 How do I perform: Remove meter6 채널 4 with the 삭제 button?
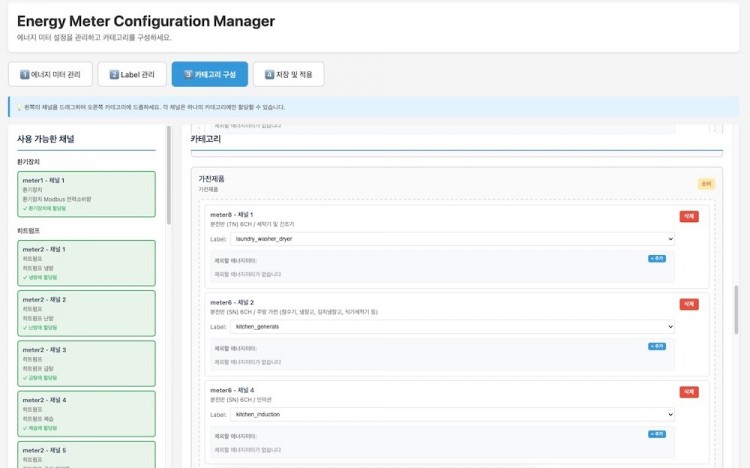[689, 392]
